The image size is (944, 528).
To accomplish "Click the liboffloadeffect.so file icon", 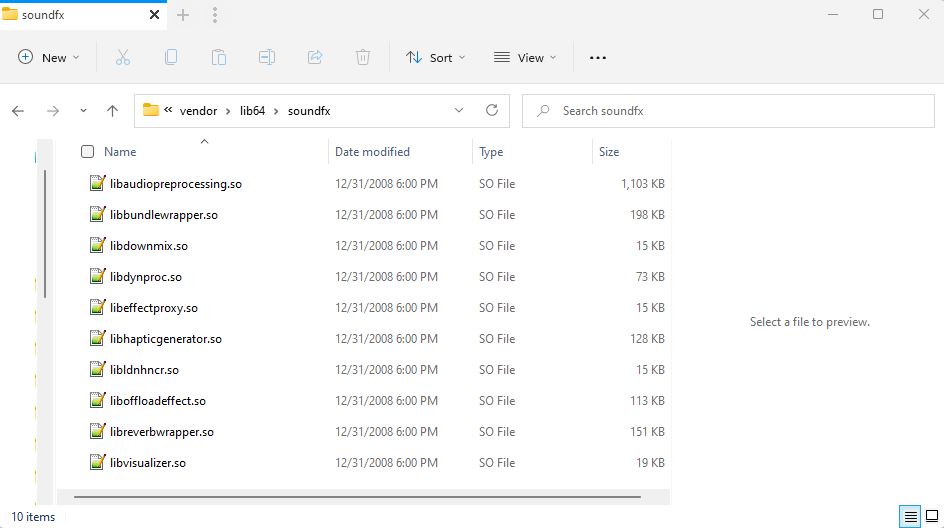I will coord(98,400).
